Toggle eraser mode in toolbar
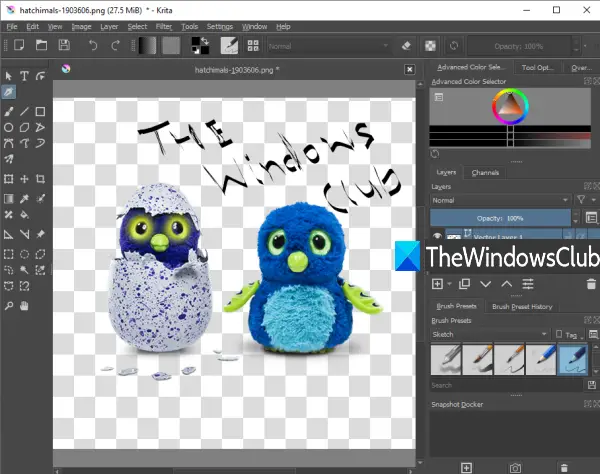This screenshot has height=474, width=600. [x=406, y=46]
